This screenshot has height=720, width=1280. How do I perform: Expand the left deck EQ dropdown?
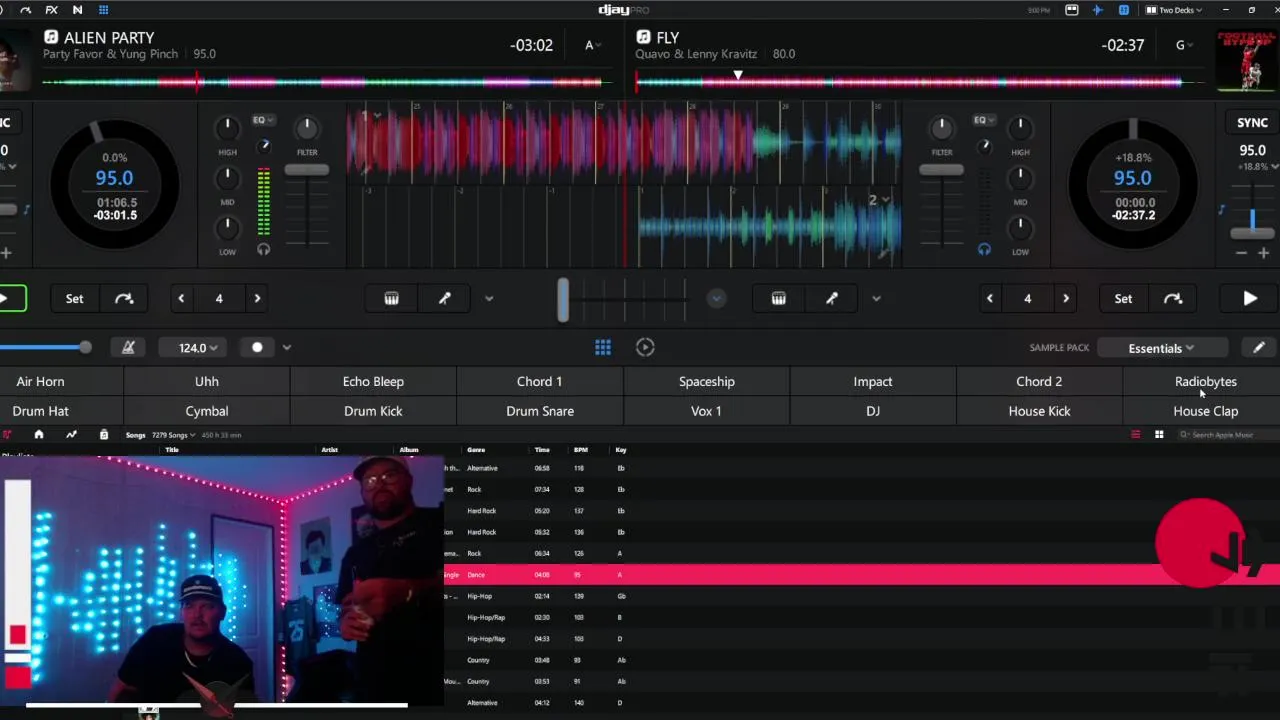tap(262, 120)
